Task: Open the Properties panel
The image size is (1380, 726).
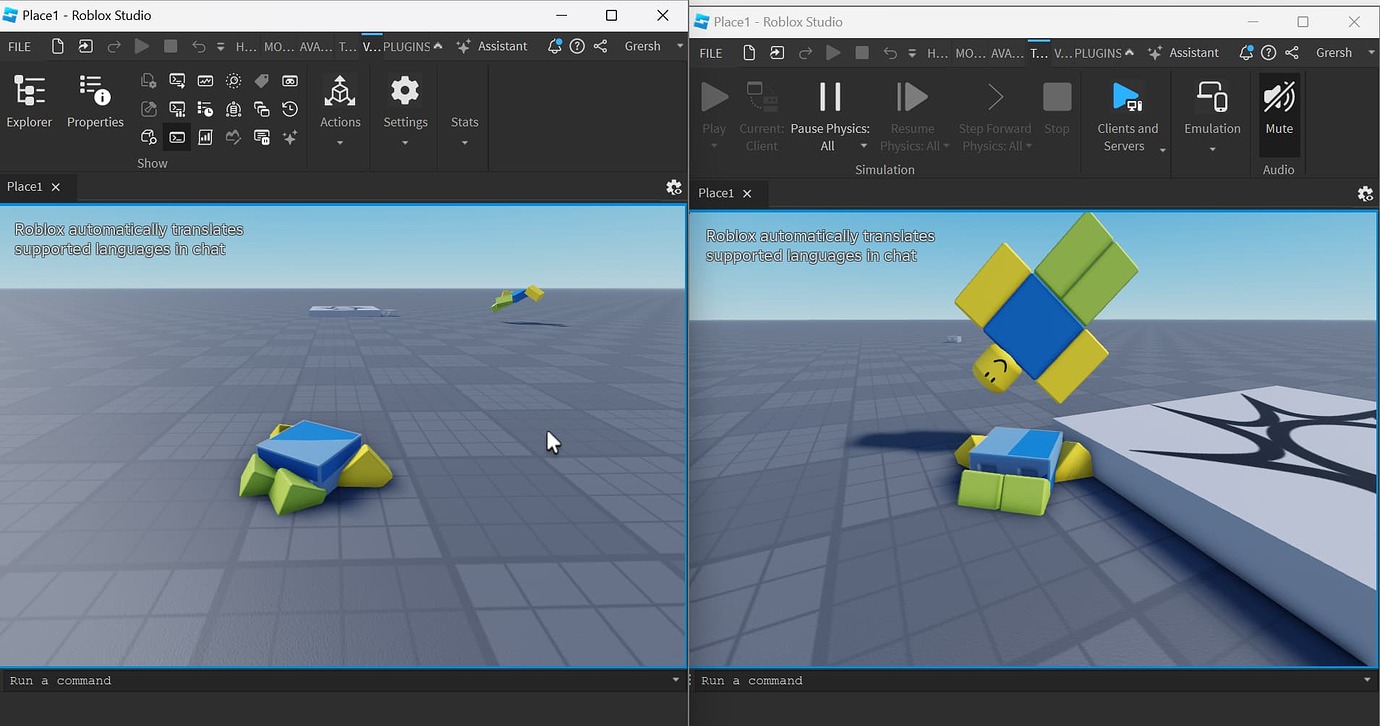Action: tap(94, 100)
